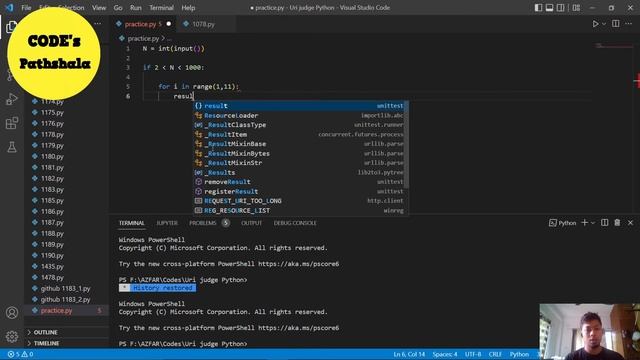
Task: Open the Manage gear icon
Action: pyautogui.click(x=11, y=336)
